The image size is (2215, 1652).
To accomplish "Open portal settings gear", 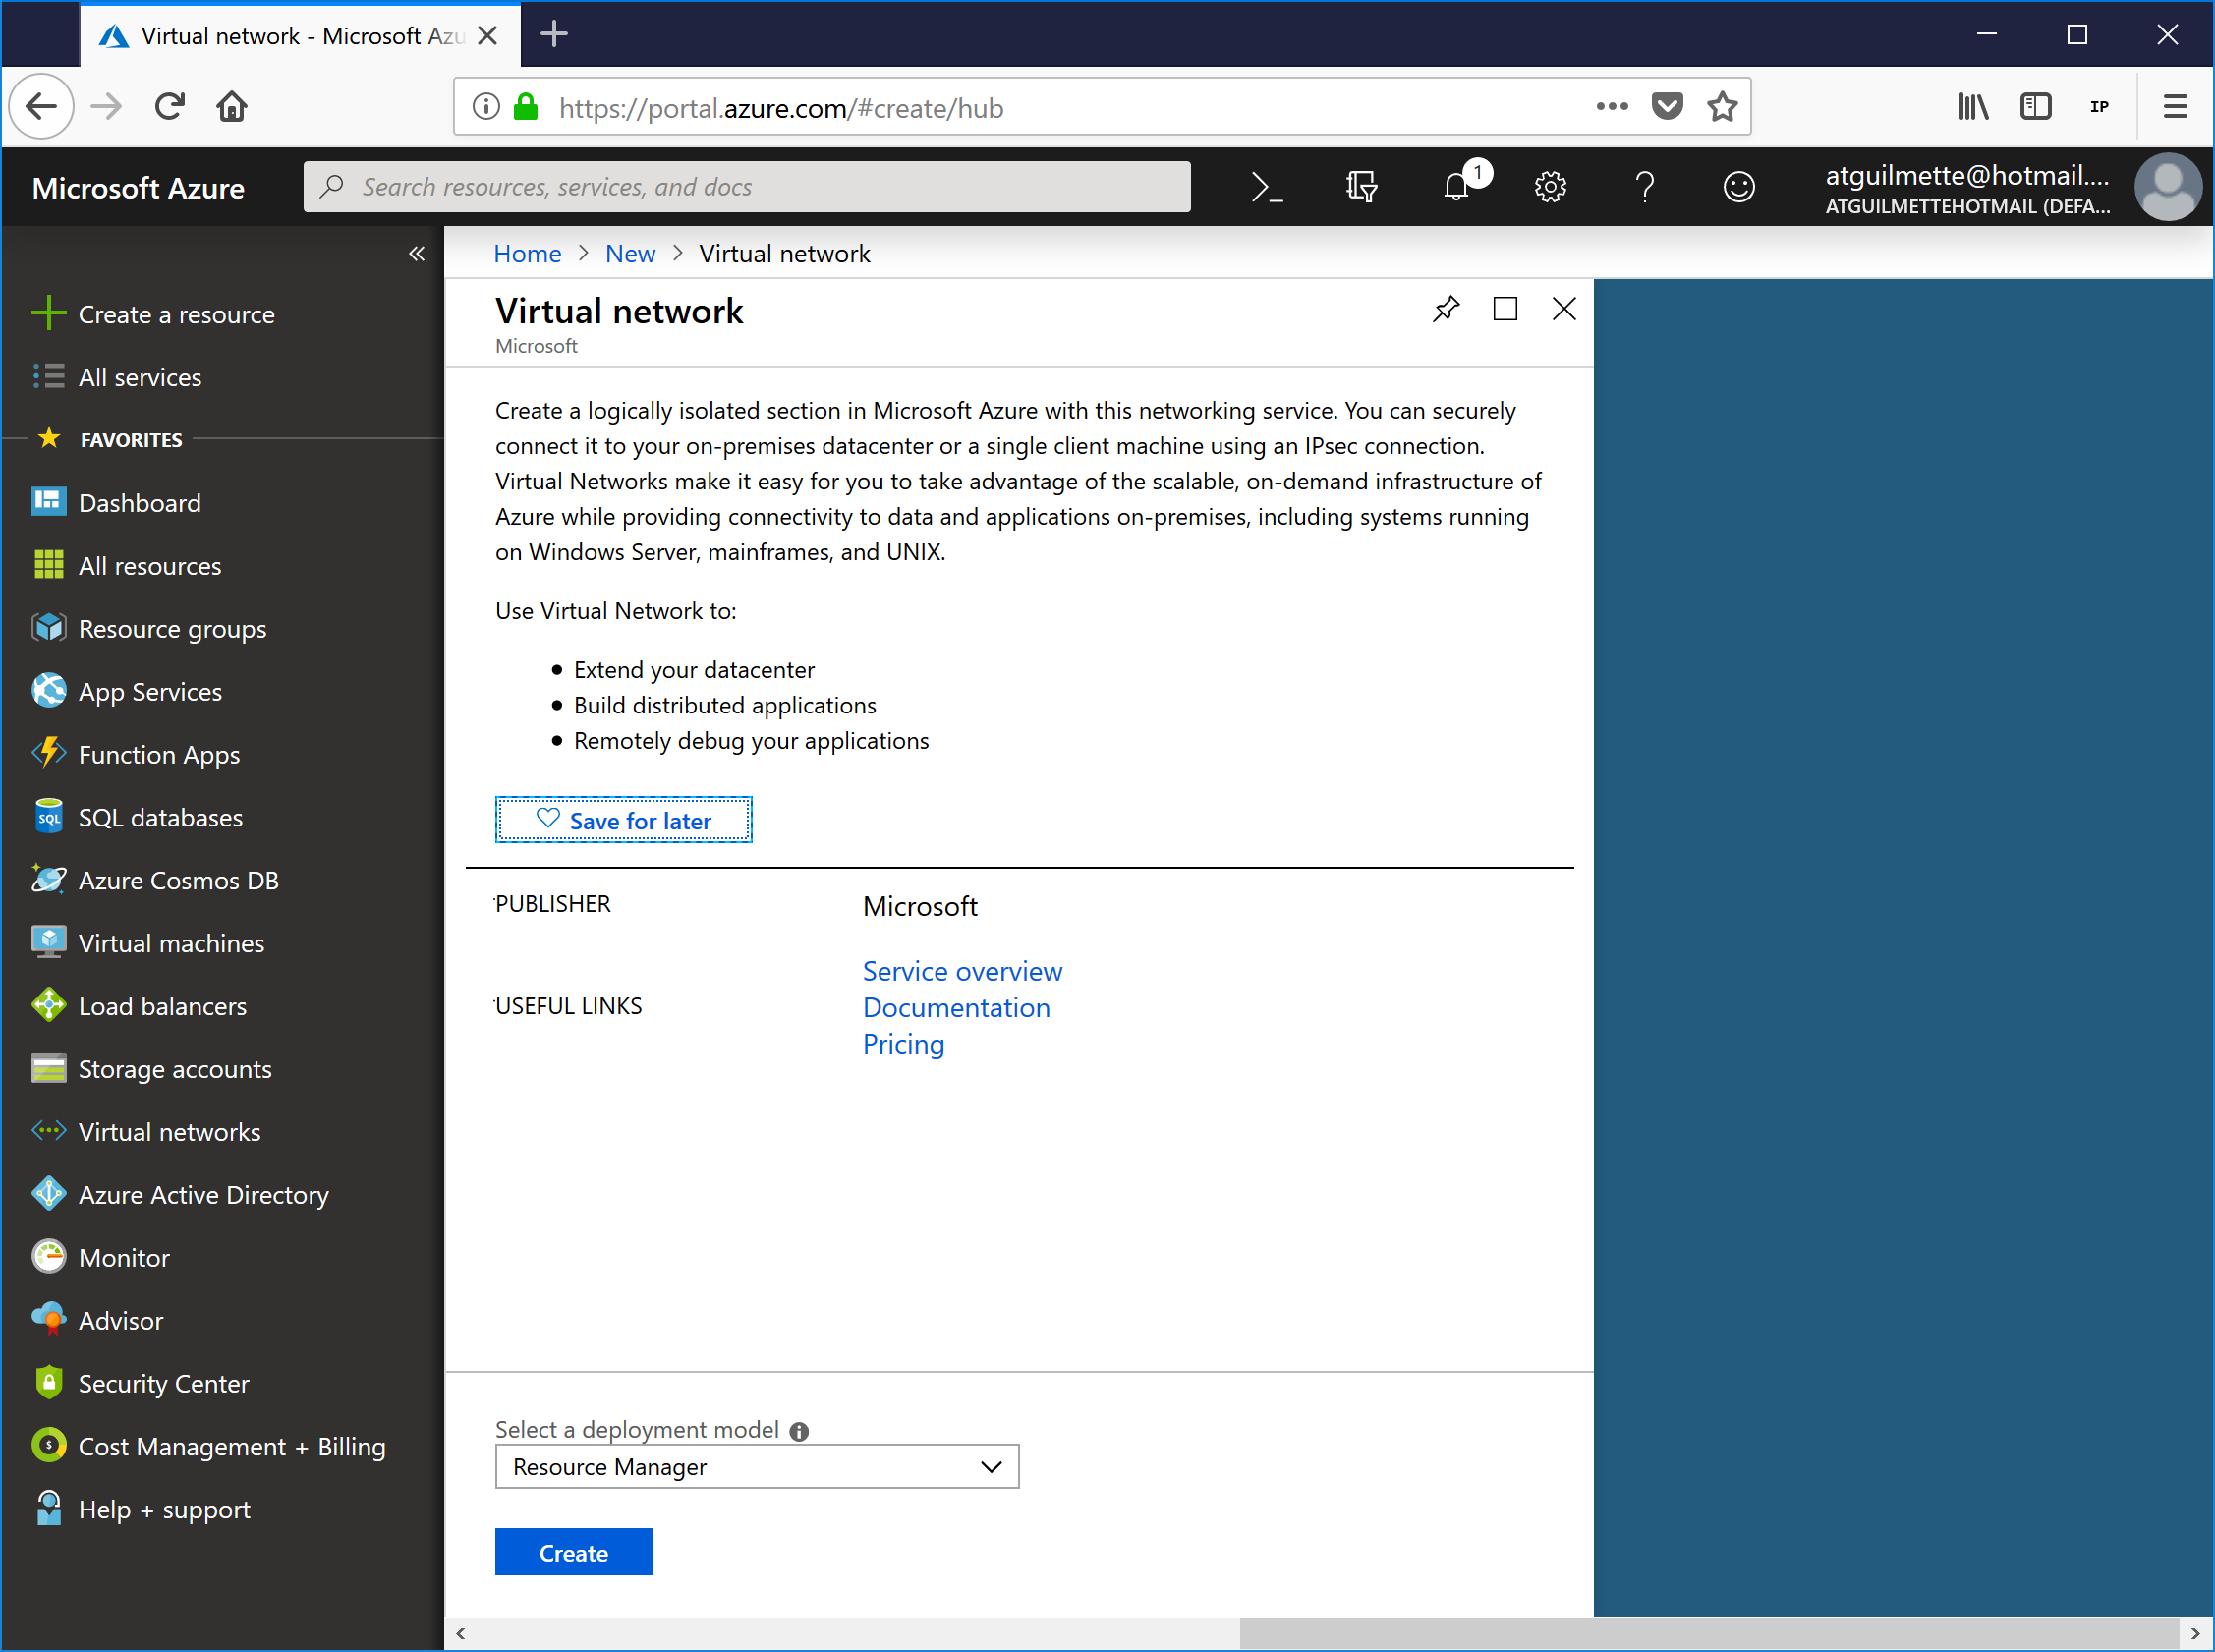I will click(x=1549, y=187).
